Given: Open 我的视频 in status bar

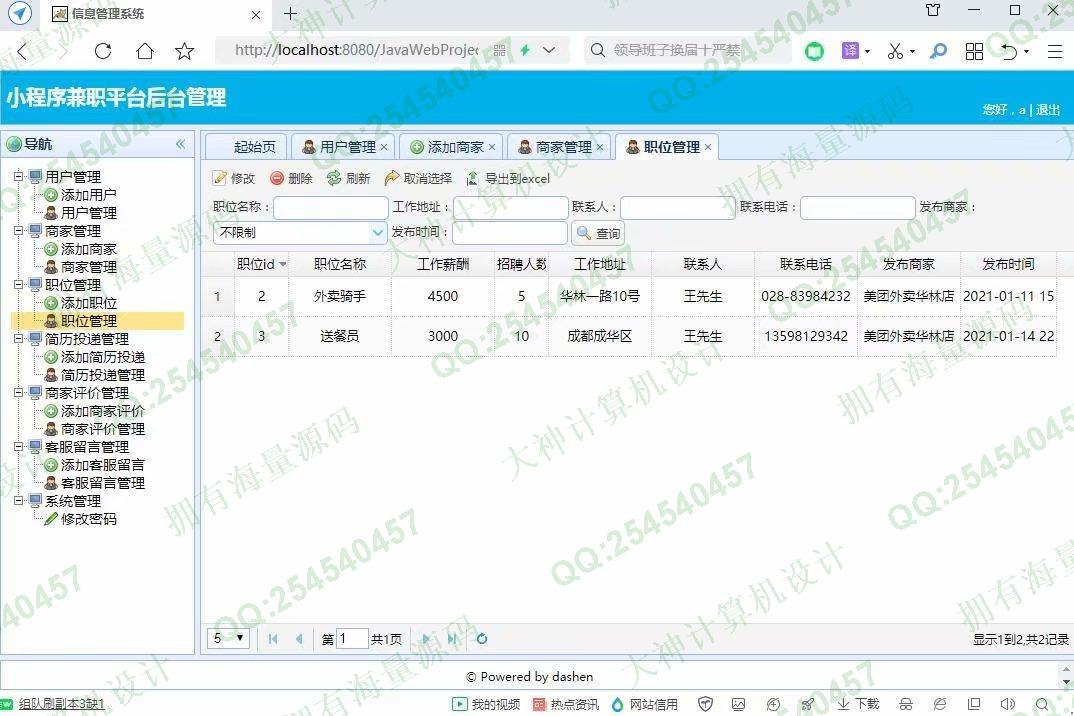Looking at the screenshot, I should coord(486,704).
